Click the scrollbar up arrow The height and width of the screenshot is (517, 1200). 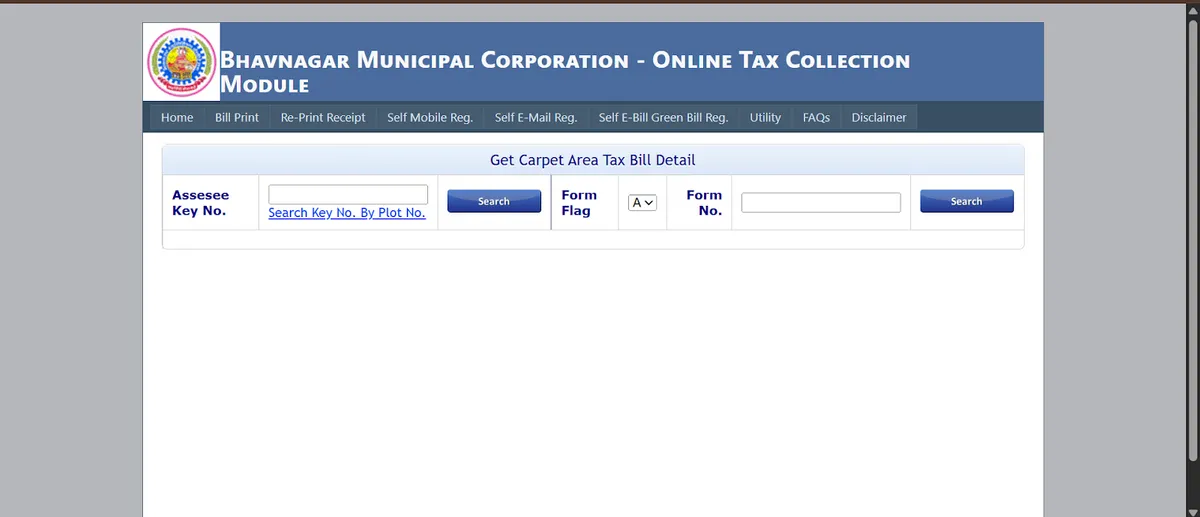1192,6
